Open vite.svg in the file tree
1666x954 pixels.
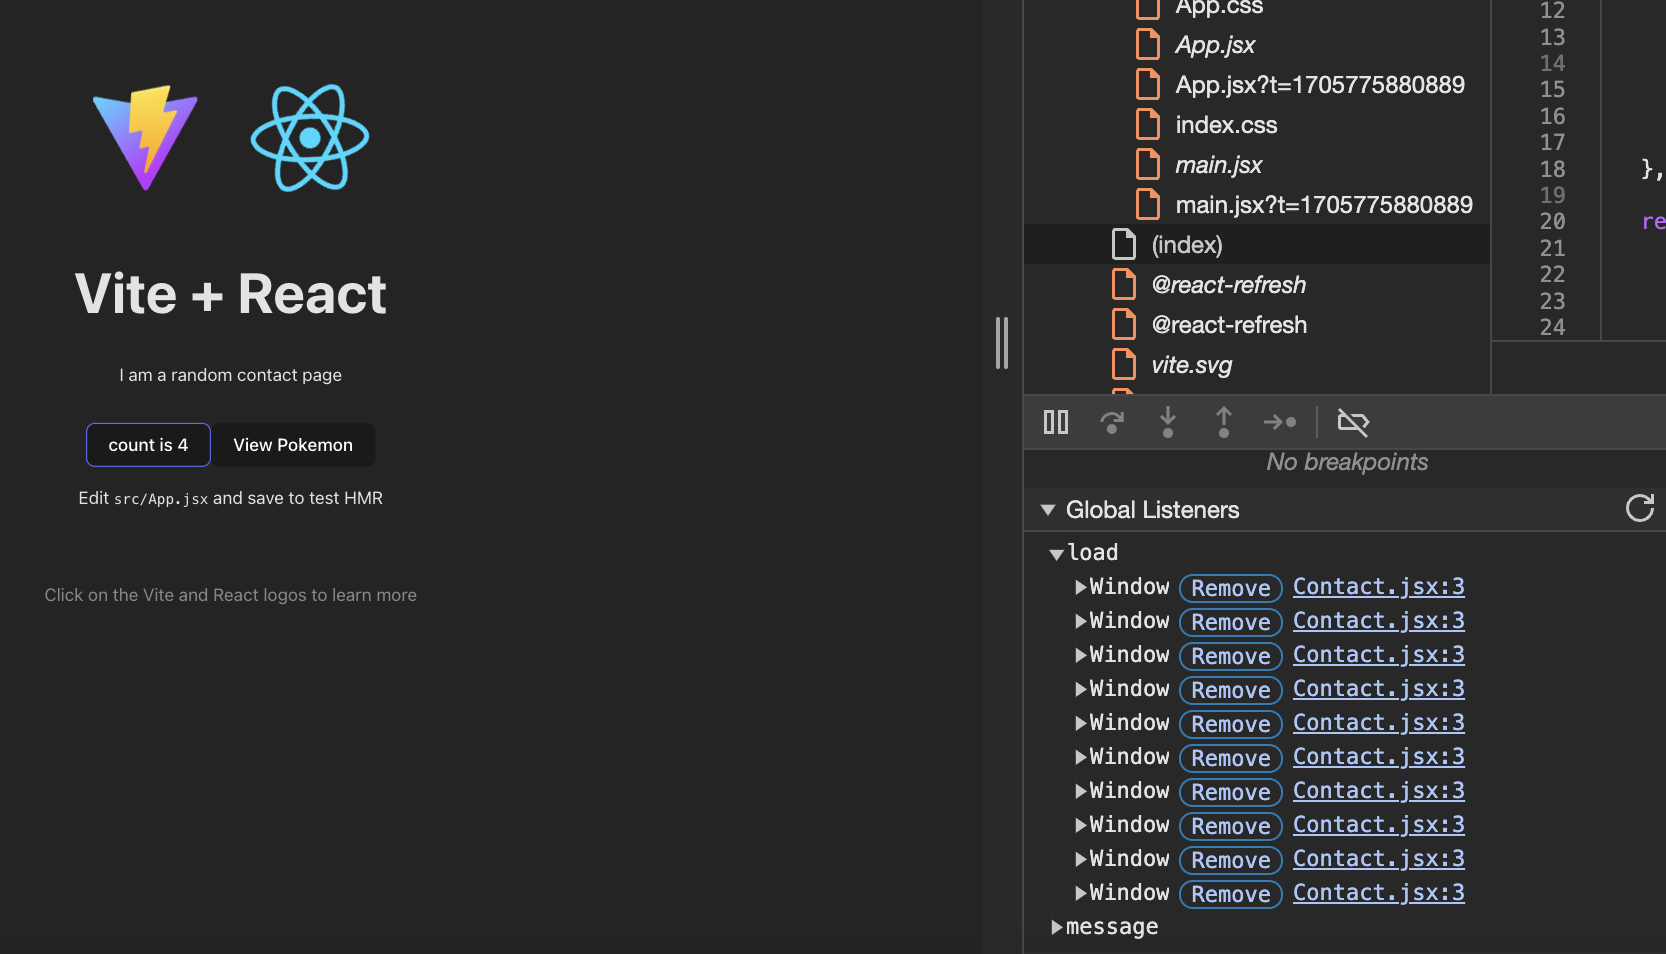point(1191,365)
